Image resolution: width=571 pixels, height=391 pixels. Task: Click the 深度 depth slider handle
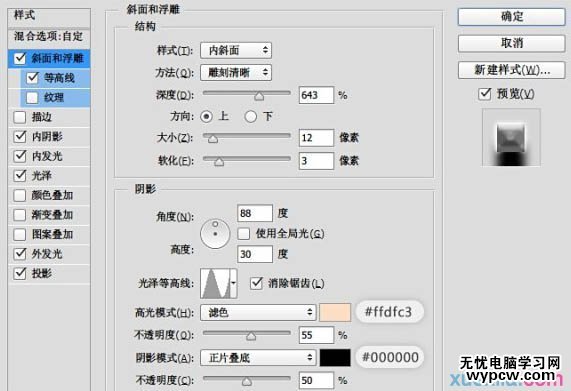[259, 96]
